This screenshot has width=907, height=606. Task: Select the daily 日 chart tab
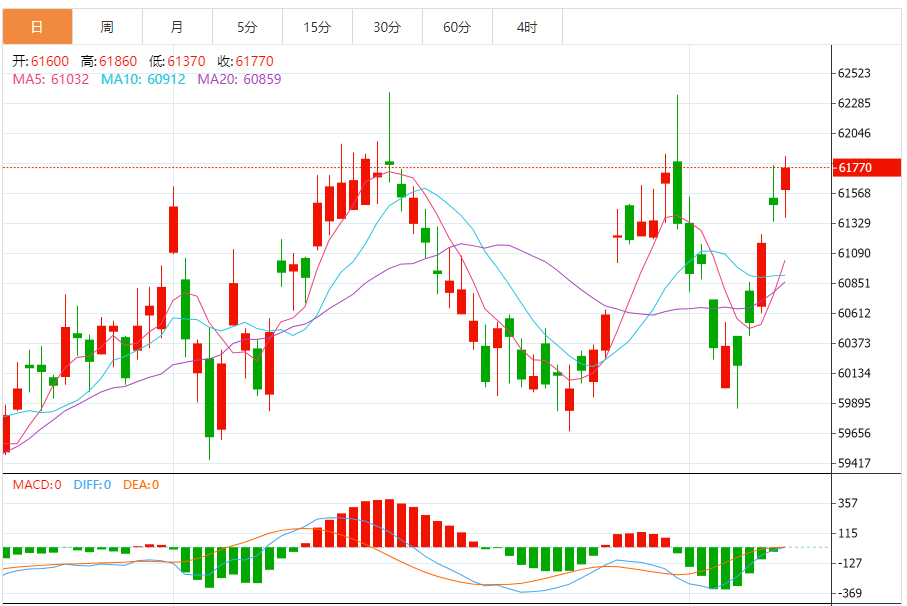tap(38, 27)
